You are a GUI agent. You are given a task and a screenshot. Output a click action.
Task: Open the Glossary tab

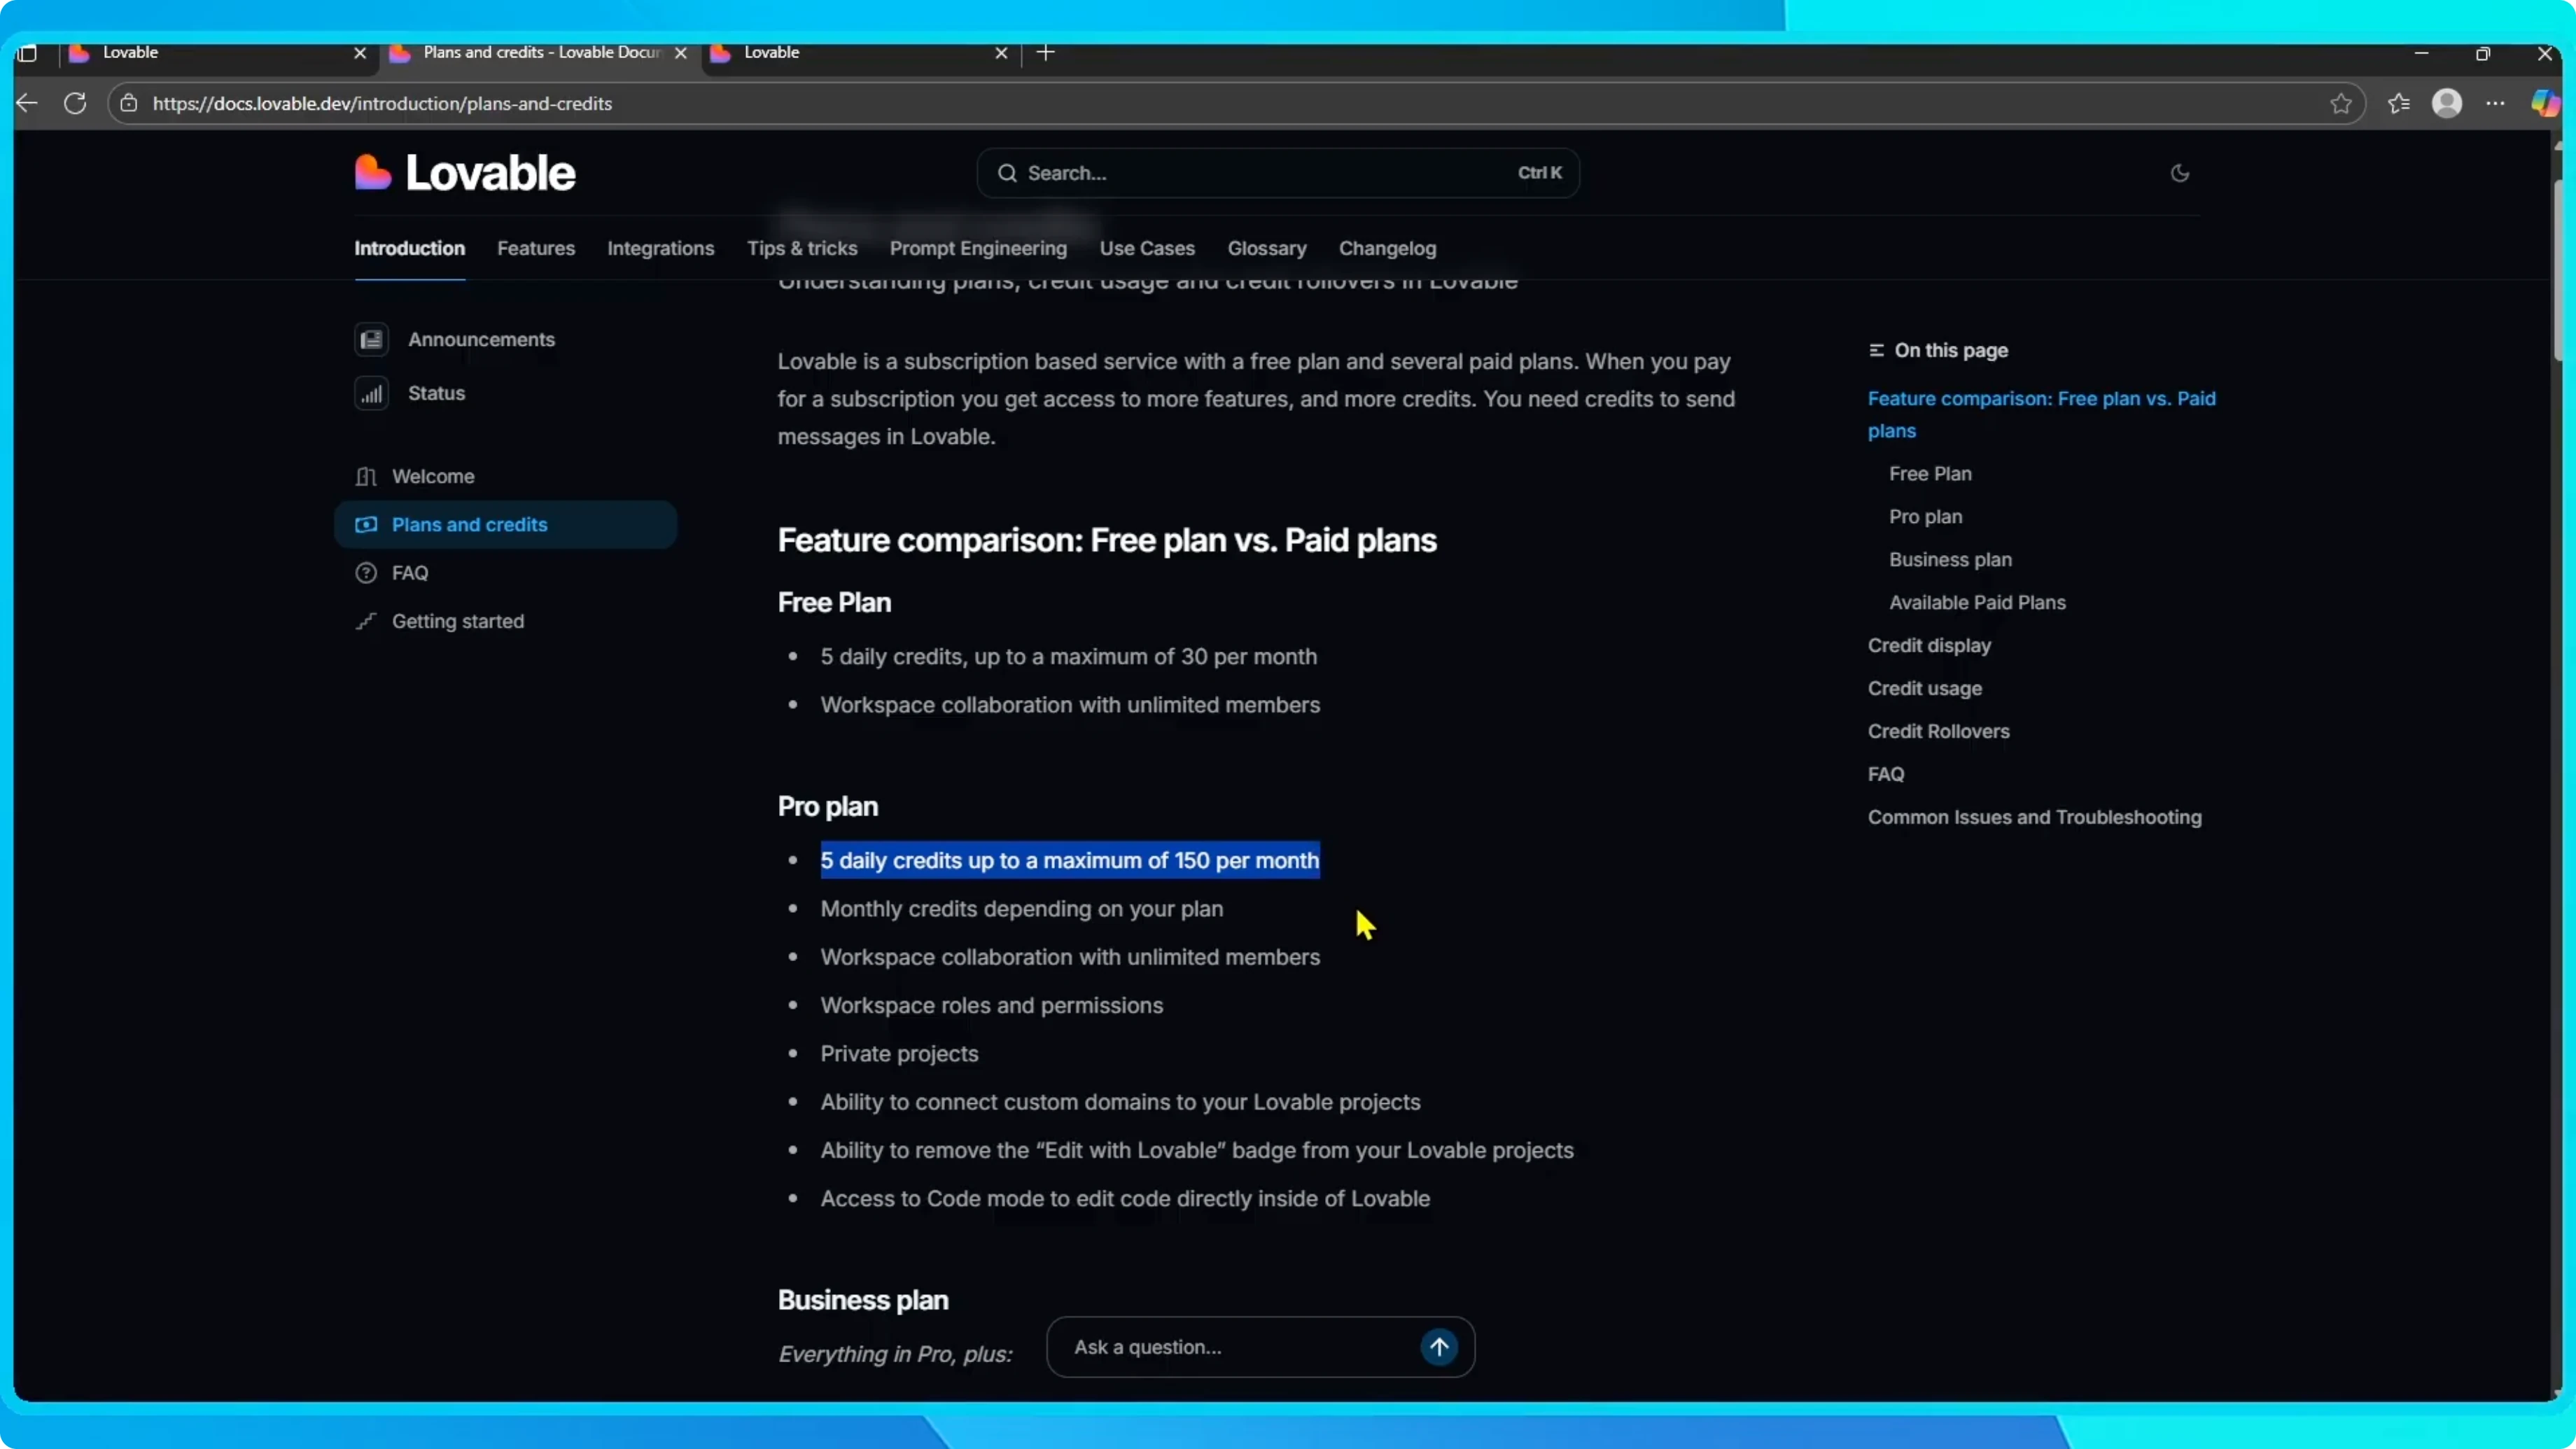click(1267, 248)
